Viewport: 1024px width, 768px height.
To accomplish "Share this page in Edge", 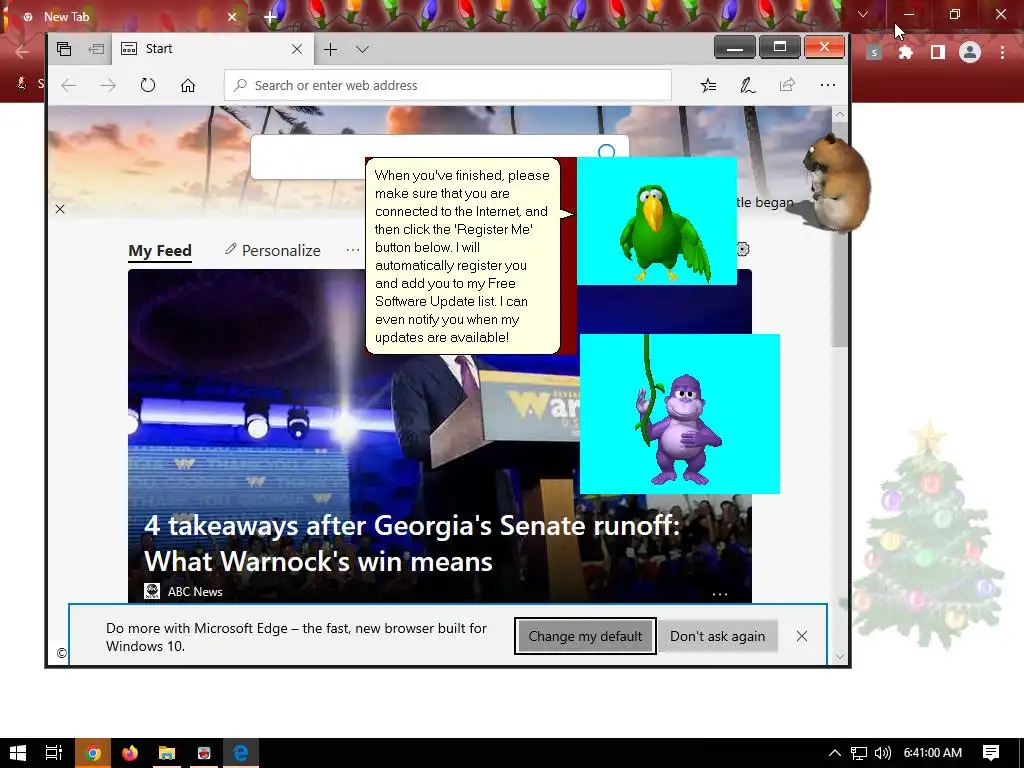I will 788,86.
